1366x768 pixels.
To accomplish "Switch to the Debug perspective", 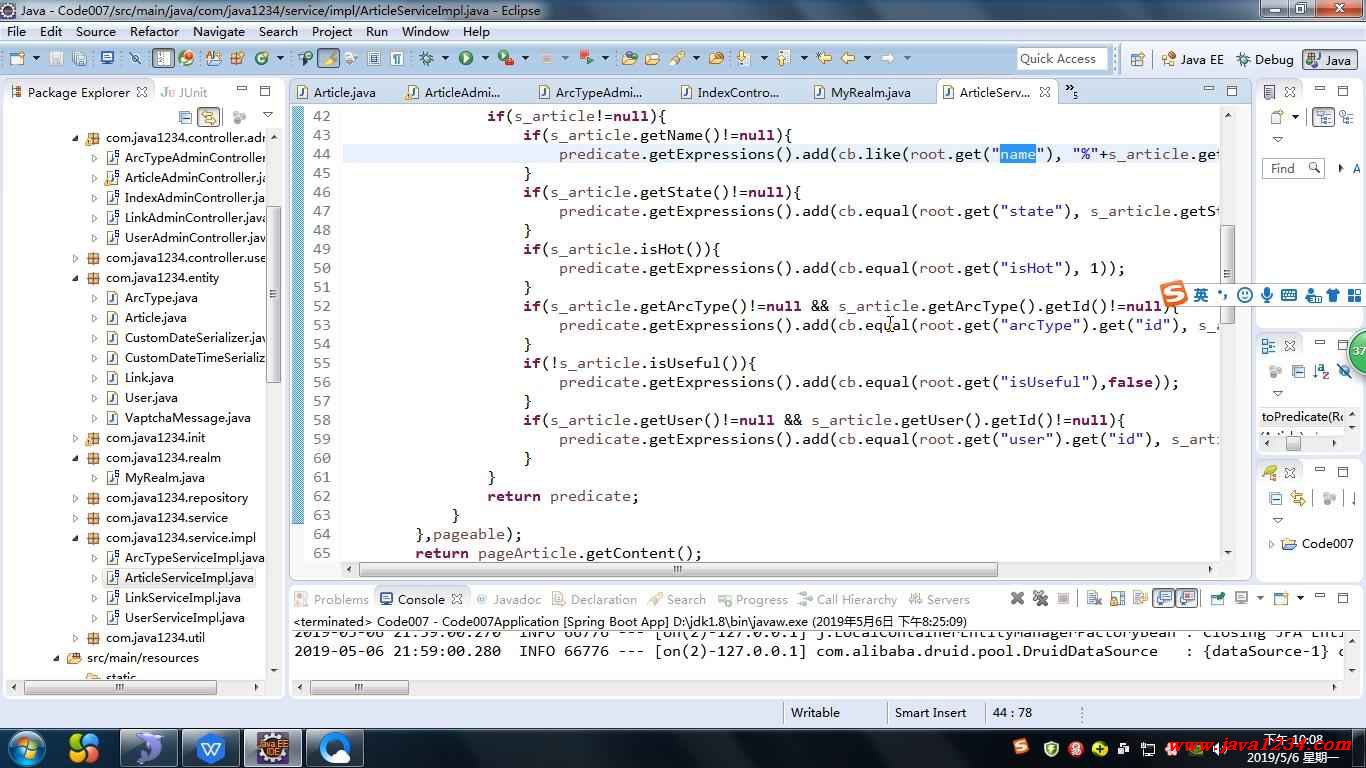I will tap(1265, 59).
